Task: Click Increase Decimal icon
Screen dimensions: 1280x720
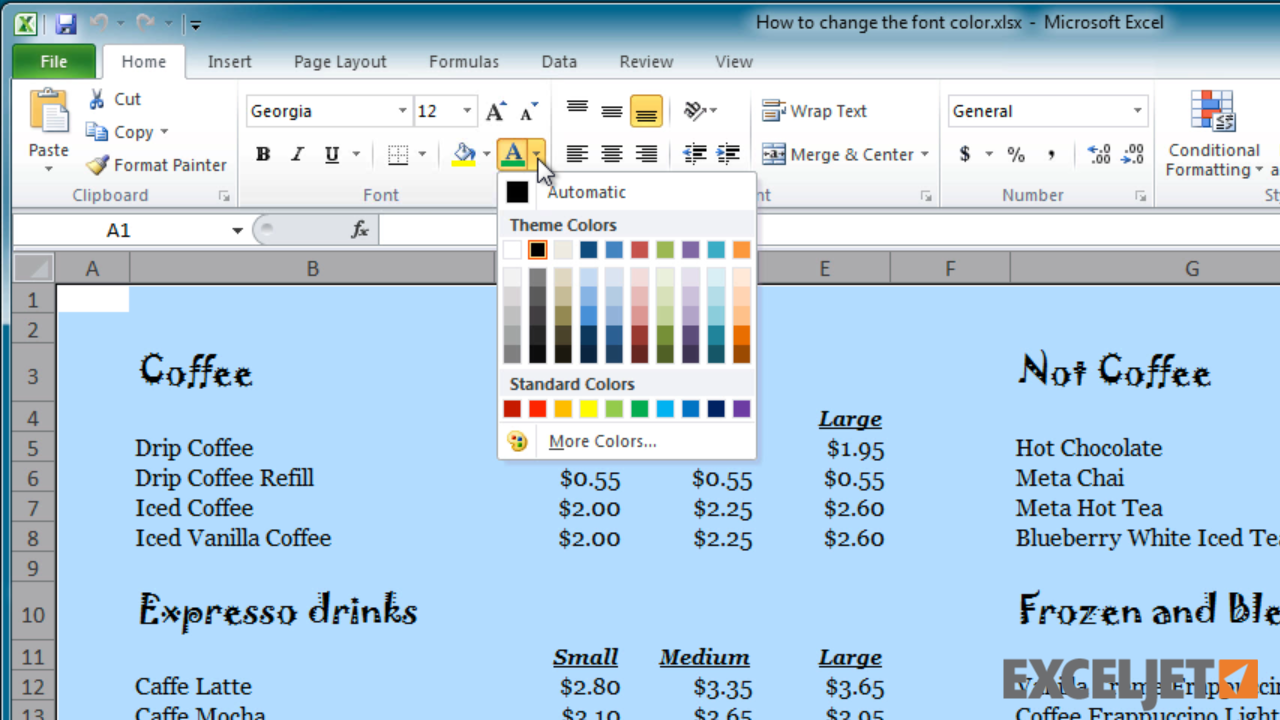Action: (1098, 154)
